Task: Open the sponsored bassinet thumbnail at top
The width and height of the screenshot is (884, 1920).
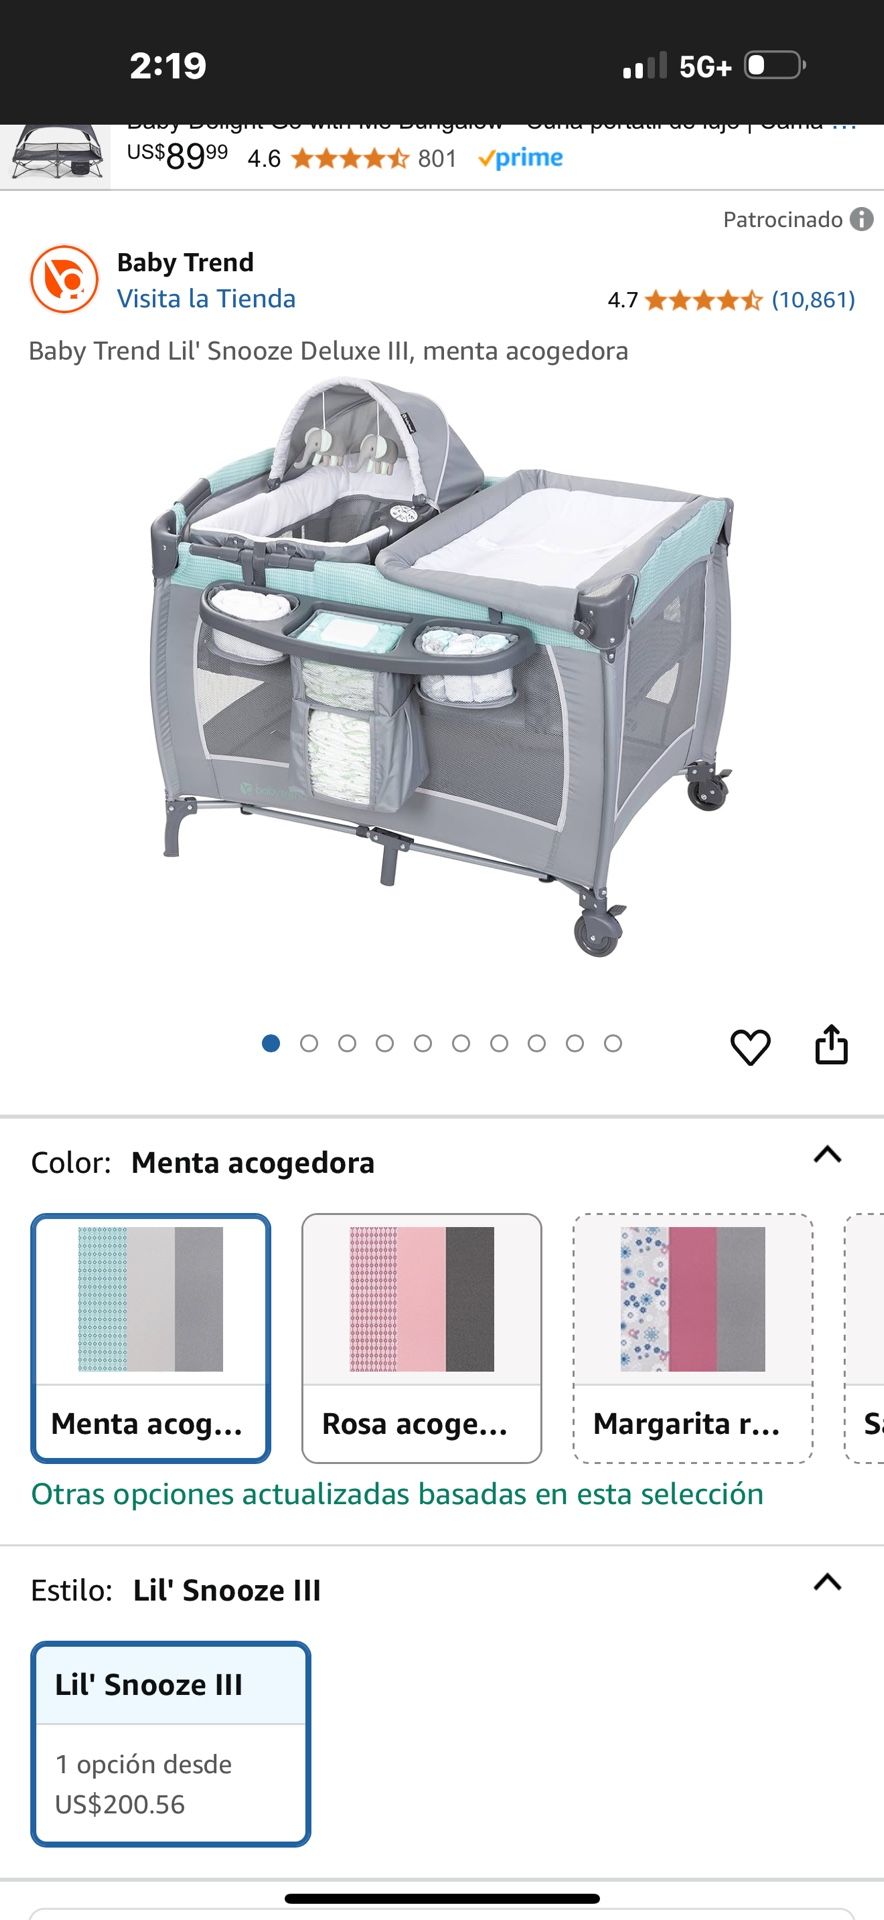Action: (55, 152)
